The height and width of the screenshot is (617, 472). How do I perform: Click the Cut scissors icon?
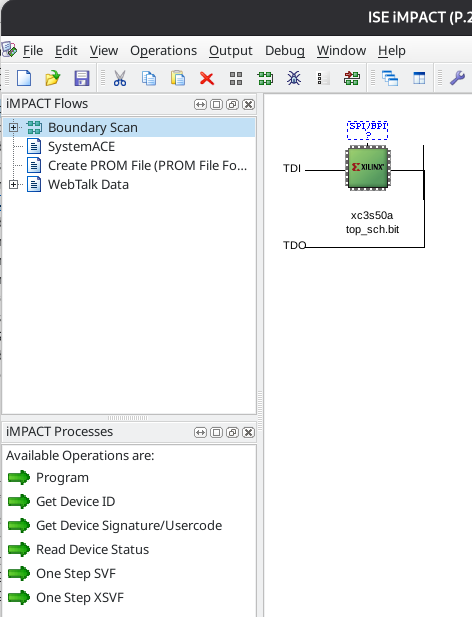coord(120,78)
